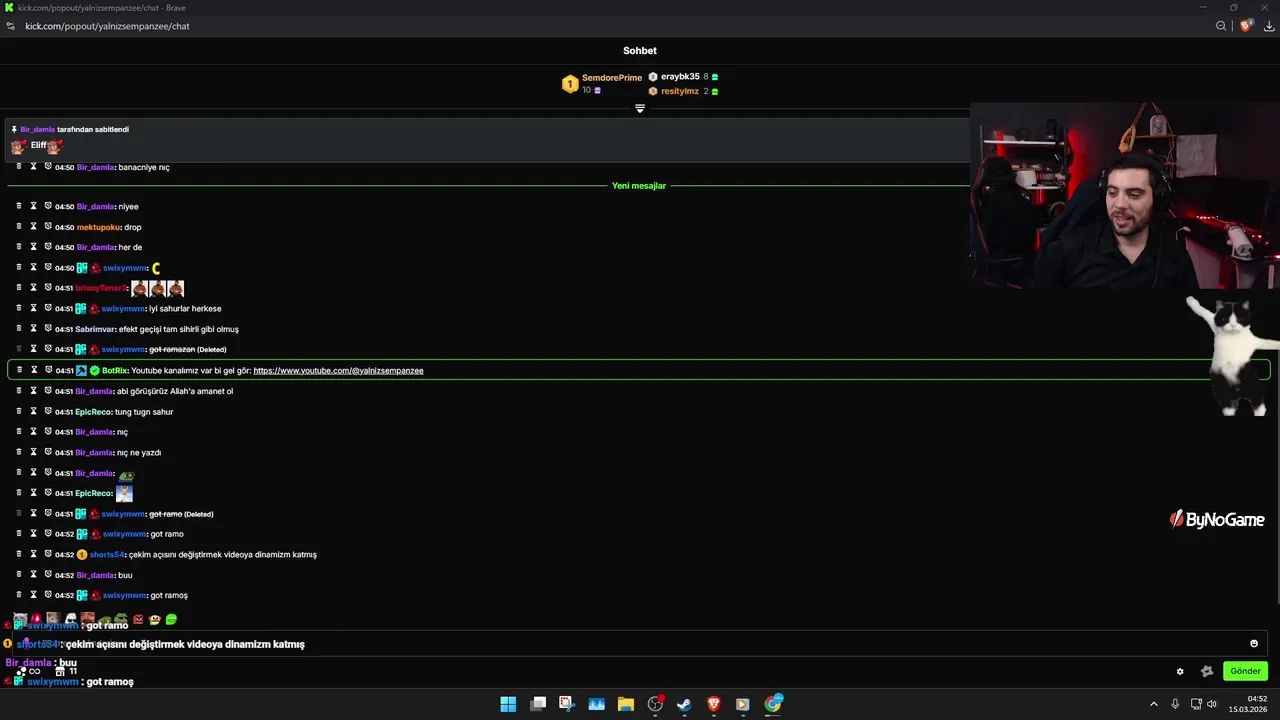
Task: Delete mektupoku's "drop" message with trash icon
Action: pyautogui.click(x=18, y=226)
